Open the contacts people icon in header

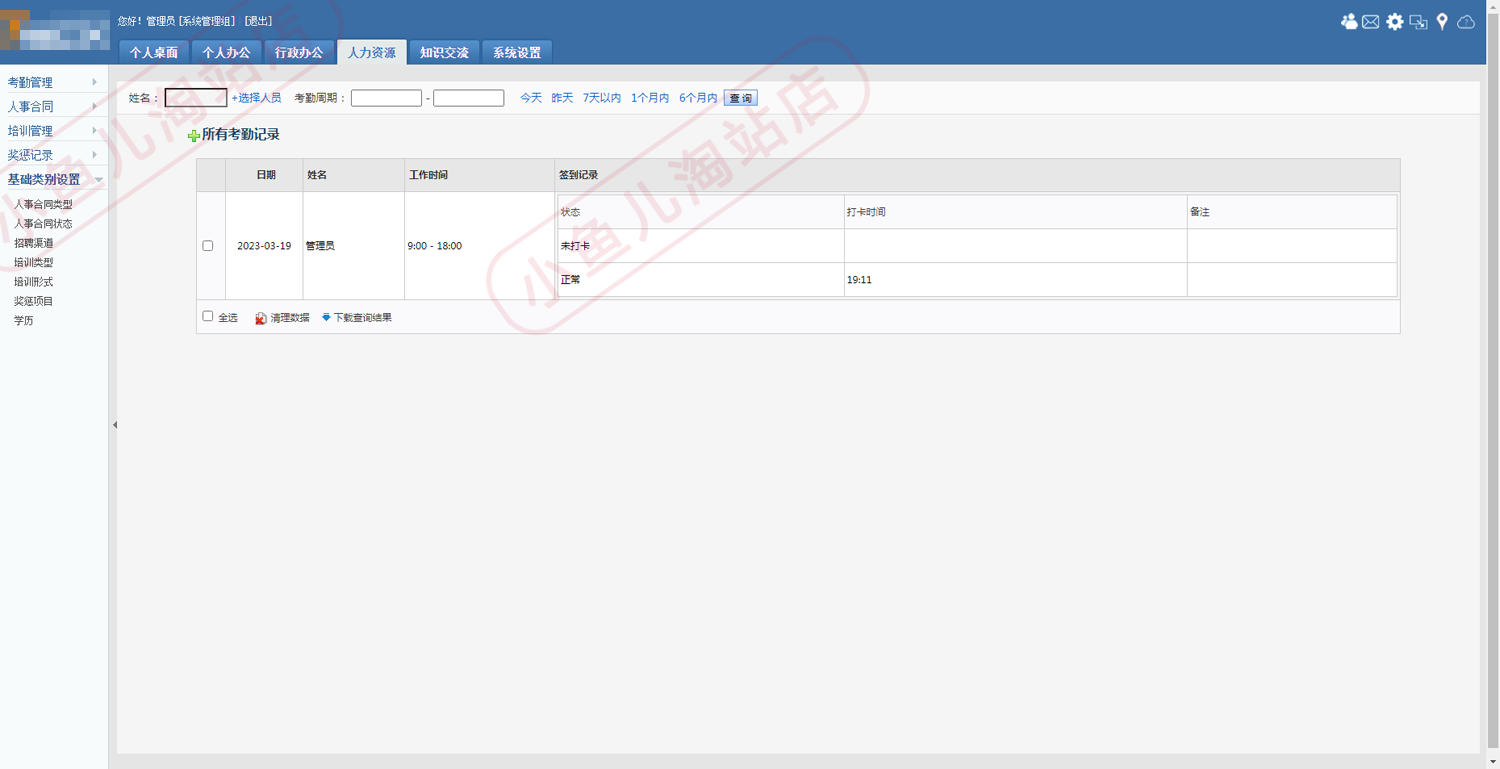point(1349,21)
